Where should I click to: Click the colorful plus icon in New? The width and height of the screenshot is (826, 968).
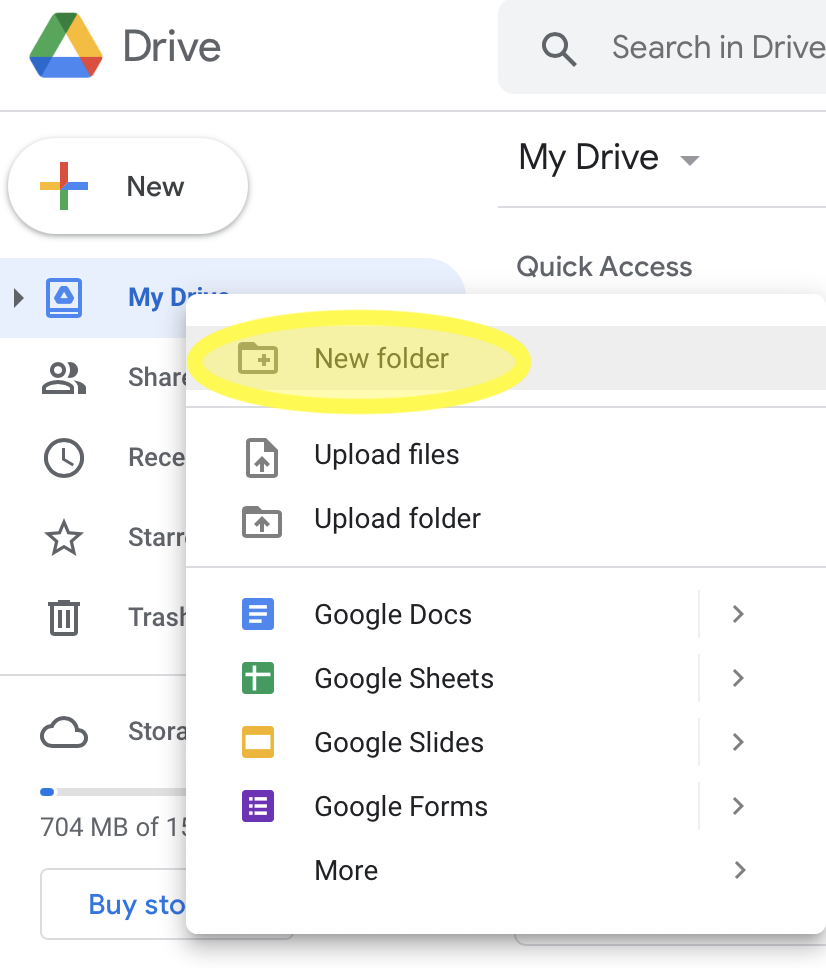pos(64,186)
